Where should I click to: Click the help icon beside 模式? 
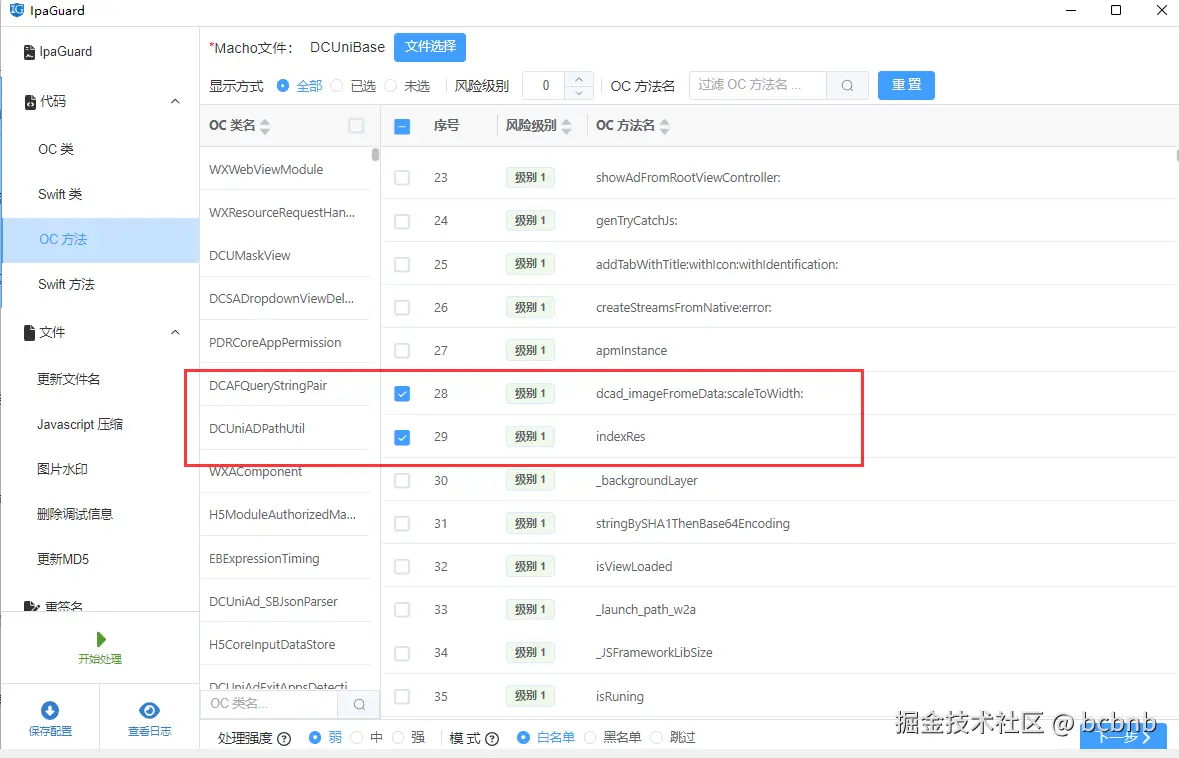[493, 738]
